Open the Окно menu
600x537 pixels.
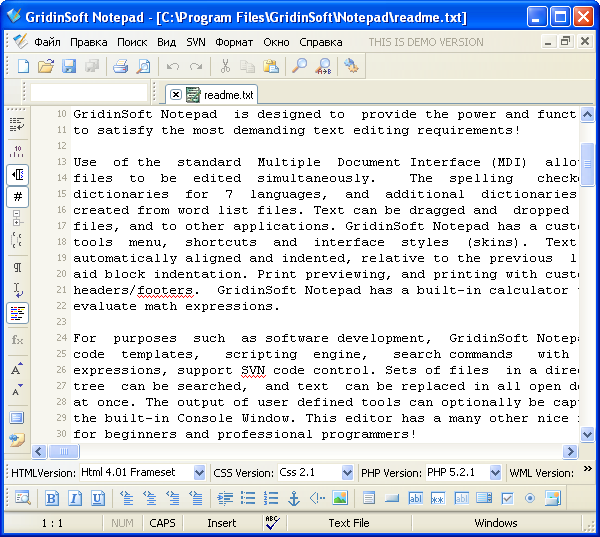coord(276,42)
